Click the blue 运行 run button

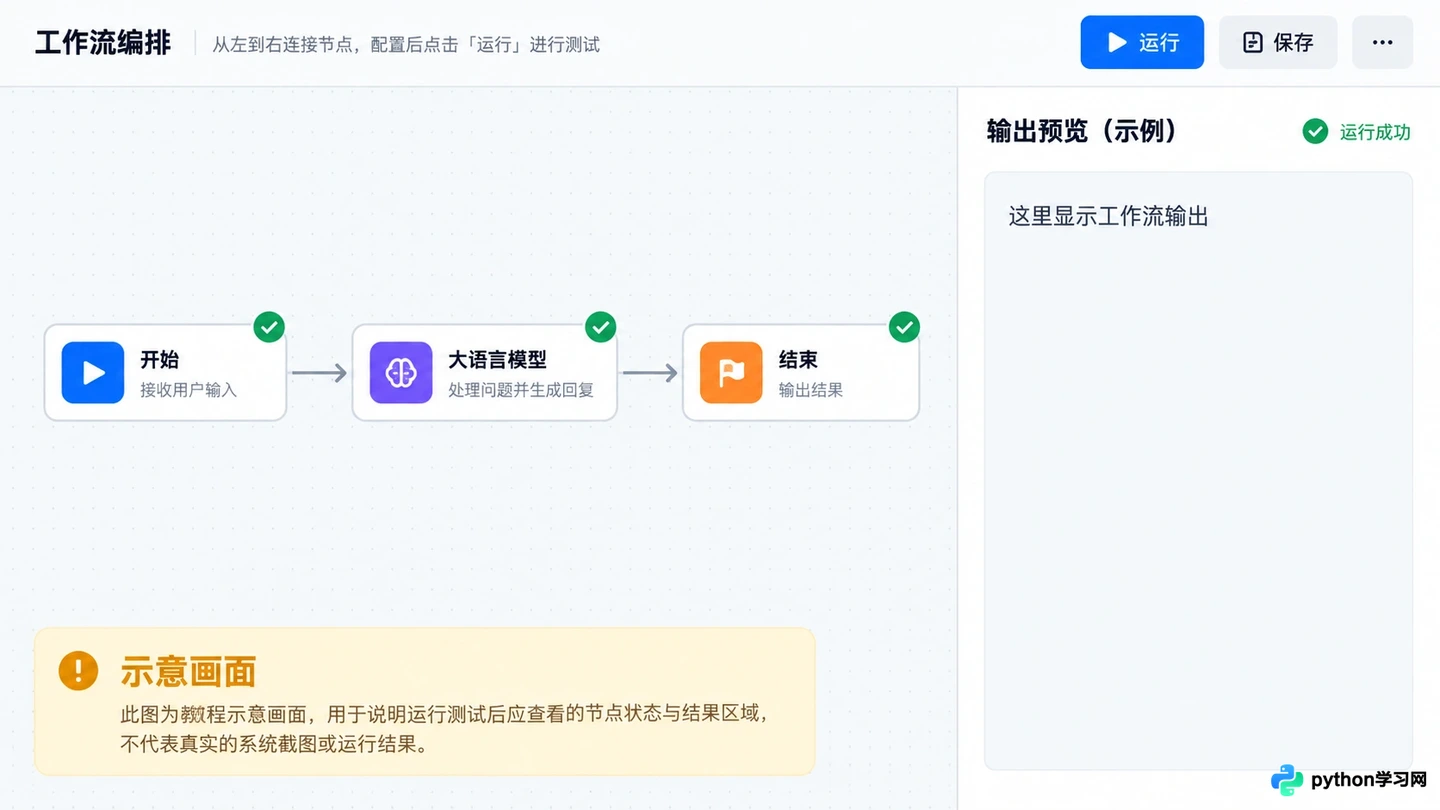click(x=1142, y=42)
